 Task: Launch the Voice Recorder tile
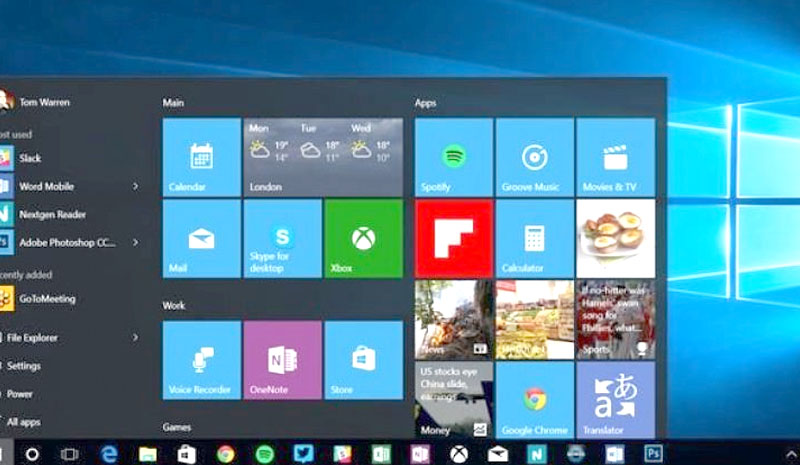point(202,360)
